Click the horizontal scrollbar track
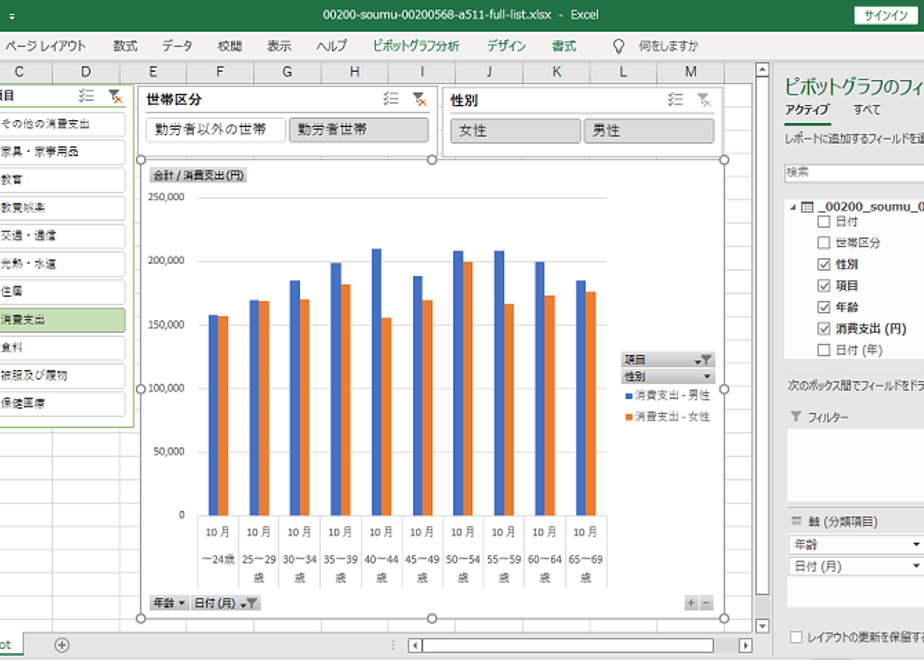The height and width of the screenshot is (660, 924). pyautogui.click(x=567, y=645)
